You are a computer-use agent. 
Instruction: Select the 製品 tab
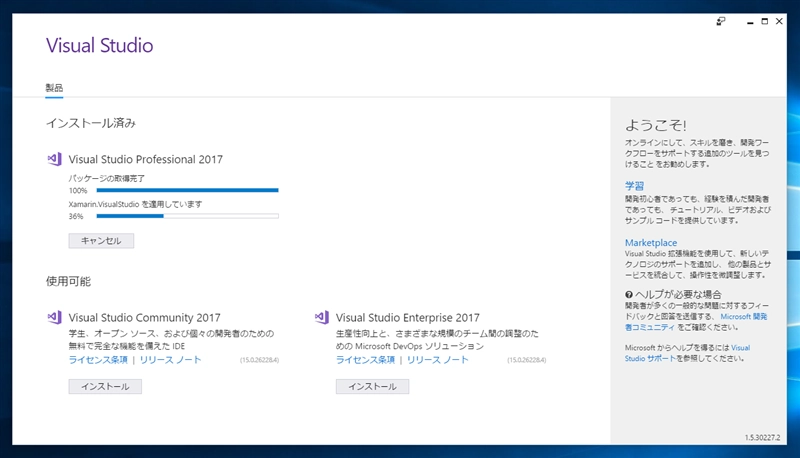click(54, 88)
